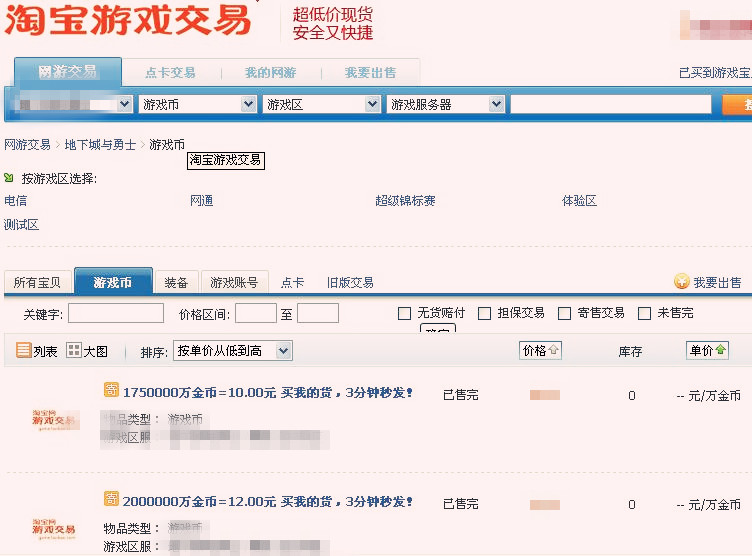Click consignment badge icon on 1750000万金币 listing
Viewport: 752px width, 556px height.
[x=111, y=390]
